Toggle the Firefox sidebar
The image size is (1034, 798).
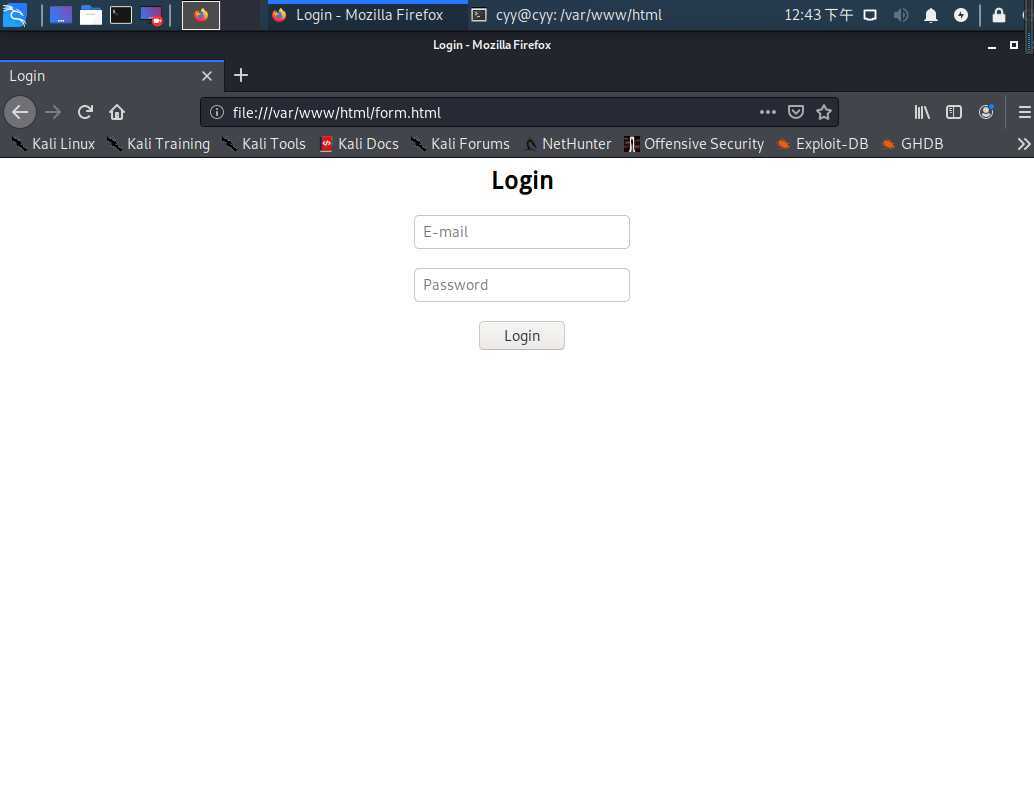954,112
